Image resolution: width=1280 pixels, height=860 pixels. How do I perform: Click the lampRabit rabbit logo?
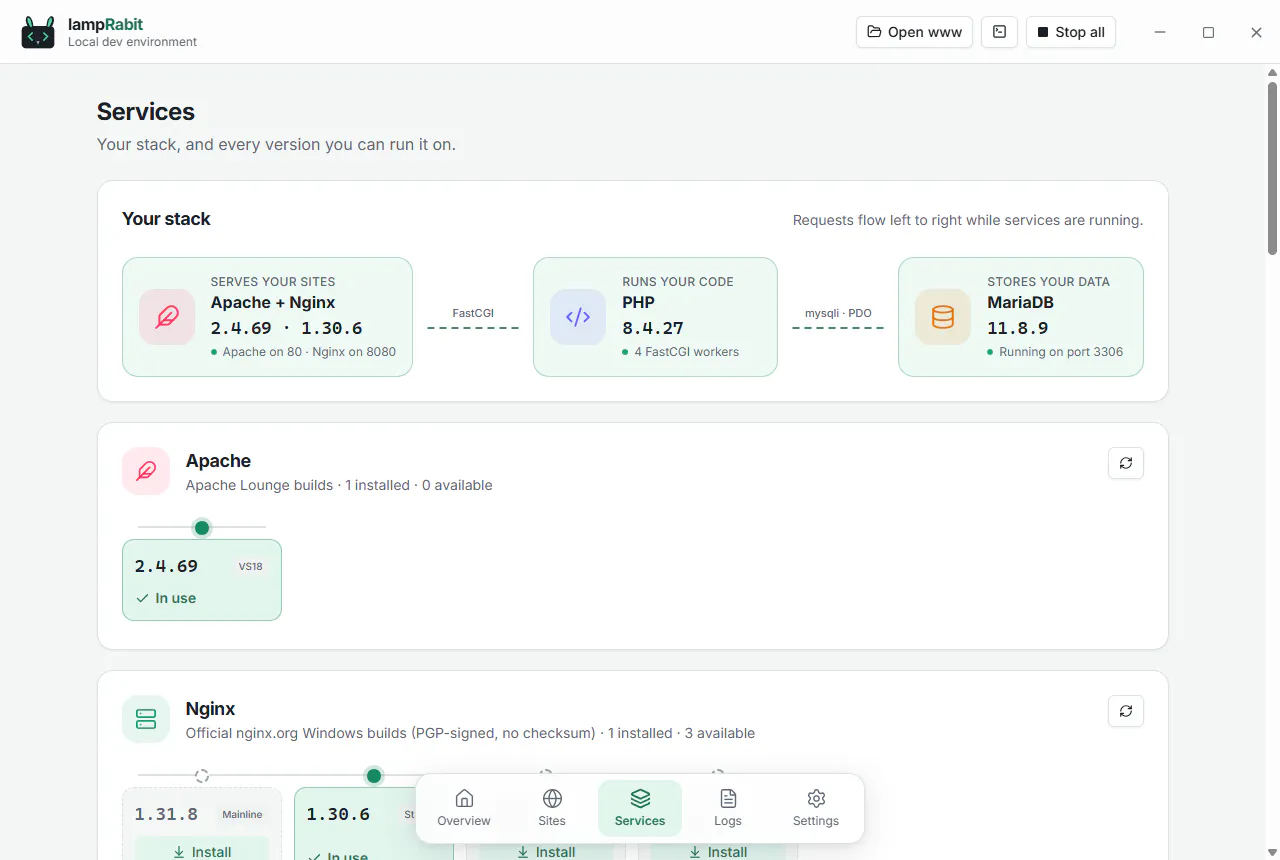pos(38,32)
